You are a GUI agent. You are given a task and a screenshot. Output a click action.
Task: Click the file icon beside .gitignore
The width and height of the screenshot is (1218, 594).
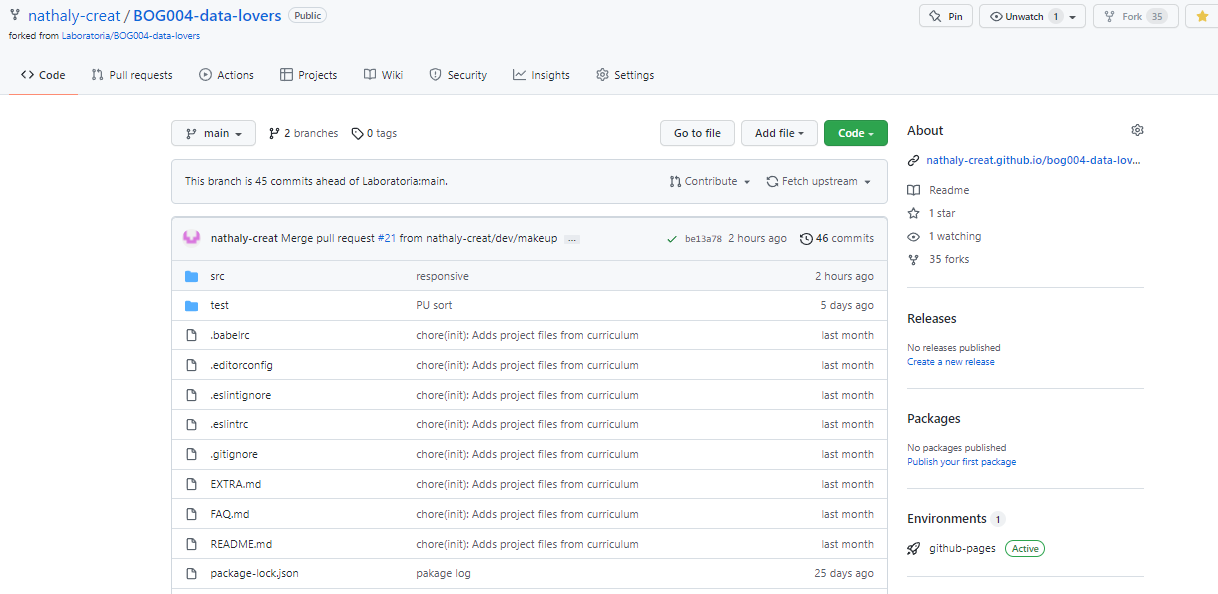tap(191, 454)
